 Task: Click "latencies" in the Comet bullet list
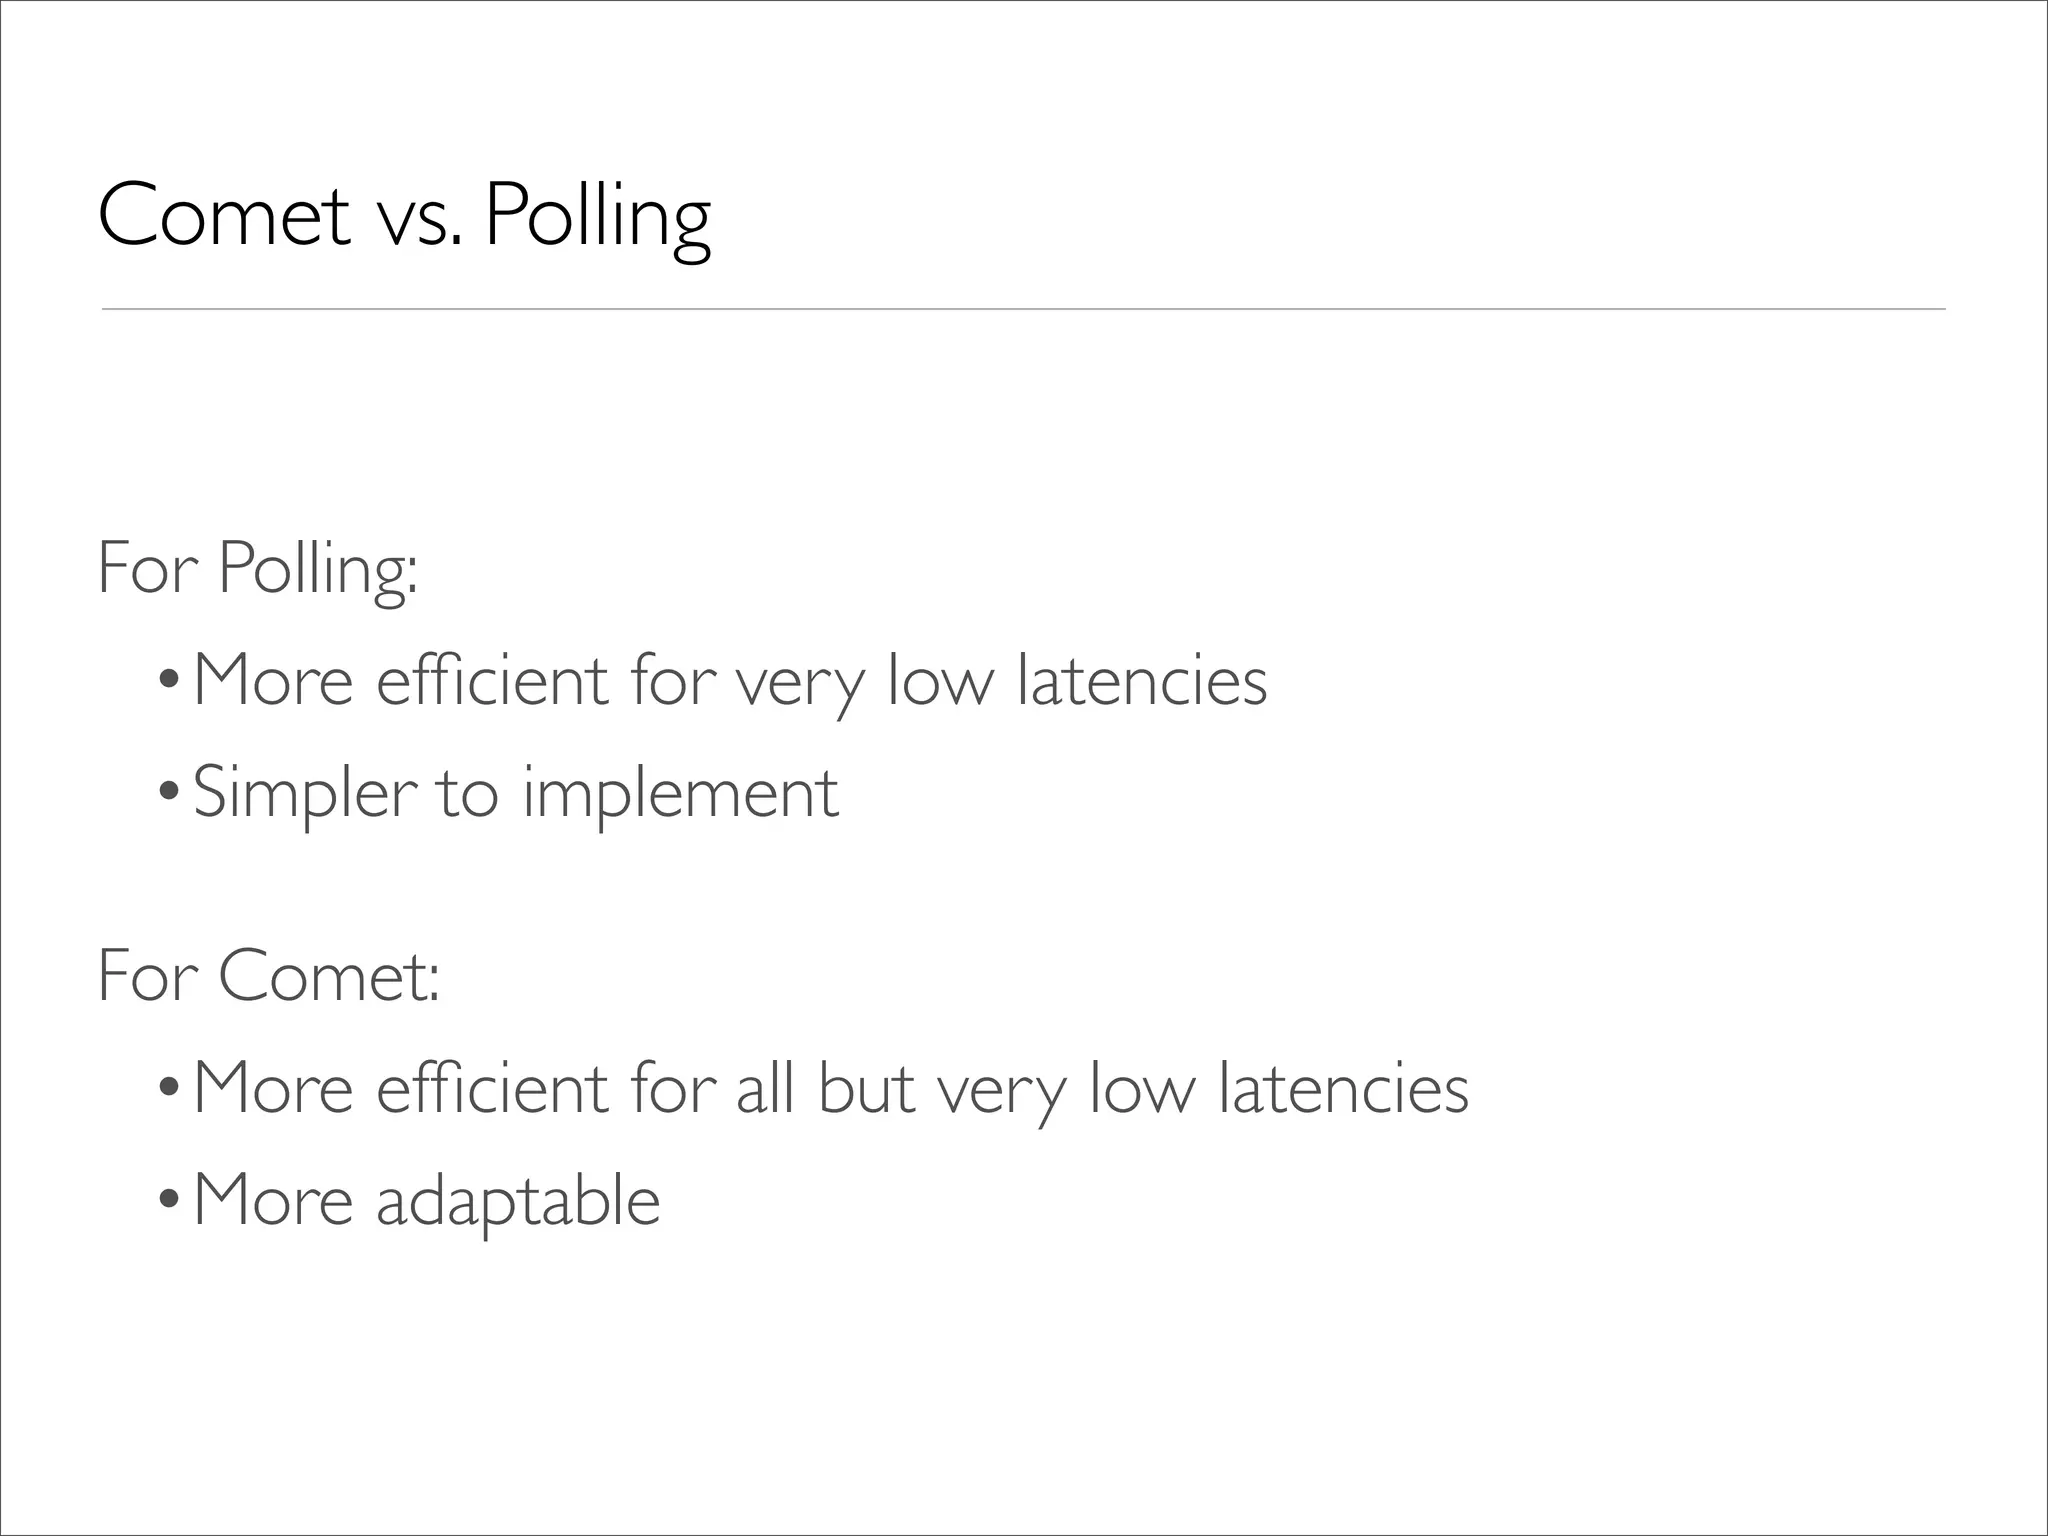[x=1343, y=1089]
